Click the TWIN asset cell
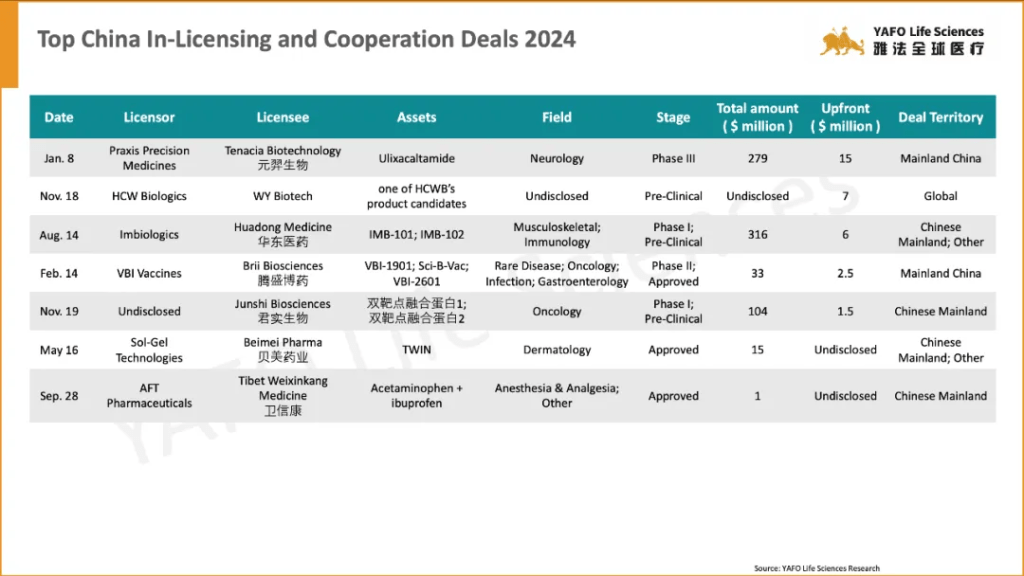Viewport: 1024px width, 576px height. (x=416, y=350)
